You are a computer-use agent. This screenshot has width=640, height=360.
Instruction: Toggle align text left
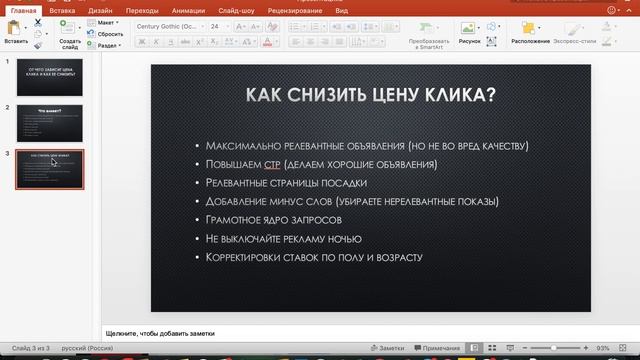(x=295, y=42)
